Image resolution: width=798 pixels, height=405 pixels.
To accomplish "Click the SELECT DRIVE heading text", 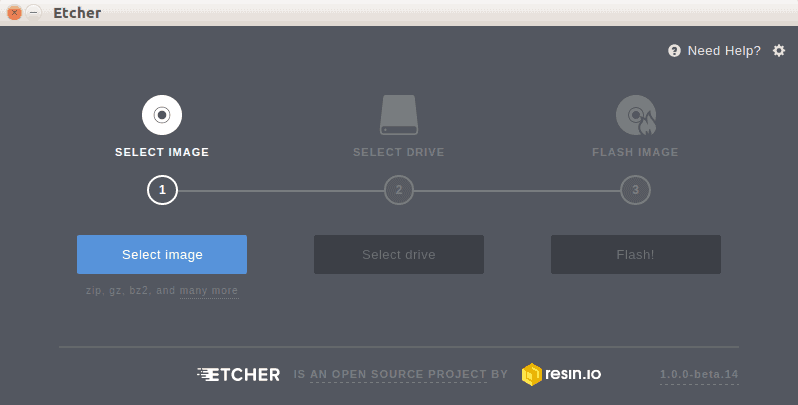I will (x=398, y=152).
